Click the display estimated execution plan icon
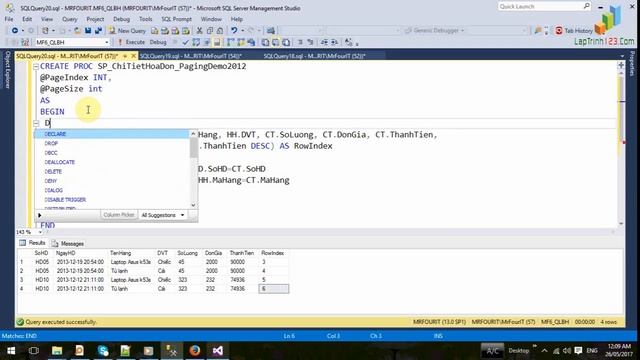Screen dimensions: 640x360 pyautogui.click(x=196, y=42)
